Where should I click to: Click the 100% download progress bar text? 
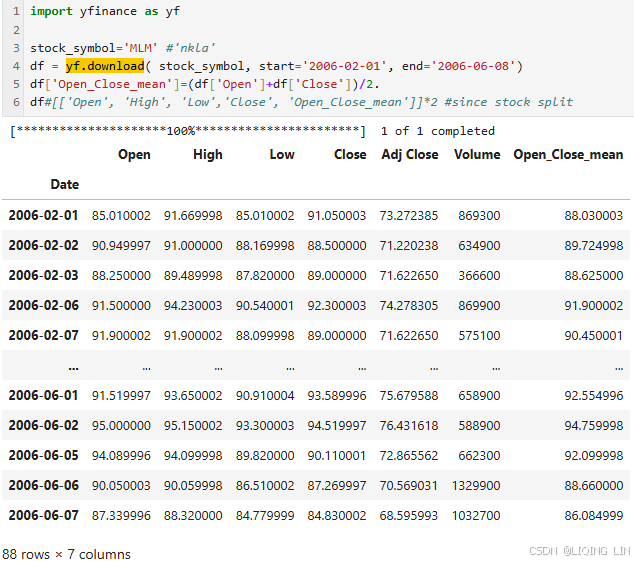tap(188, 131)
